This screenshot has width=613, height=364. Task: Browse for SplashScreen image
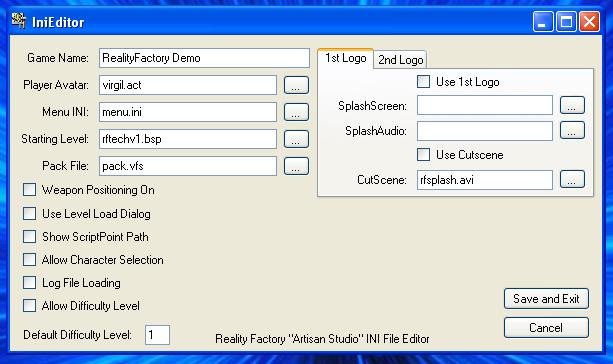pyautogui.click(x=572, y=105)
